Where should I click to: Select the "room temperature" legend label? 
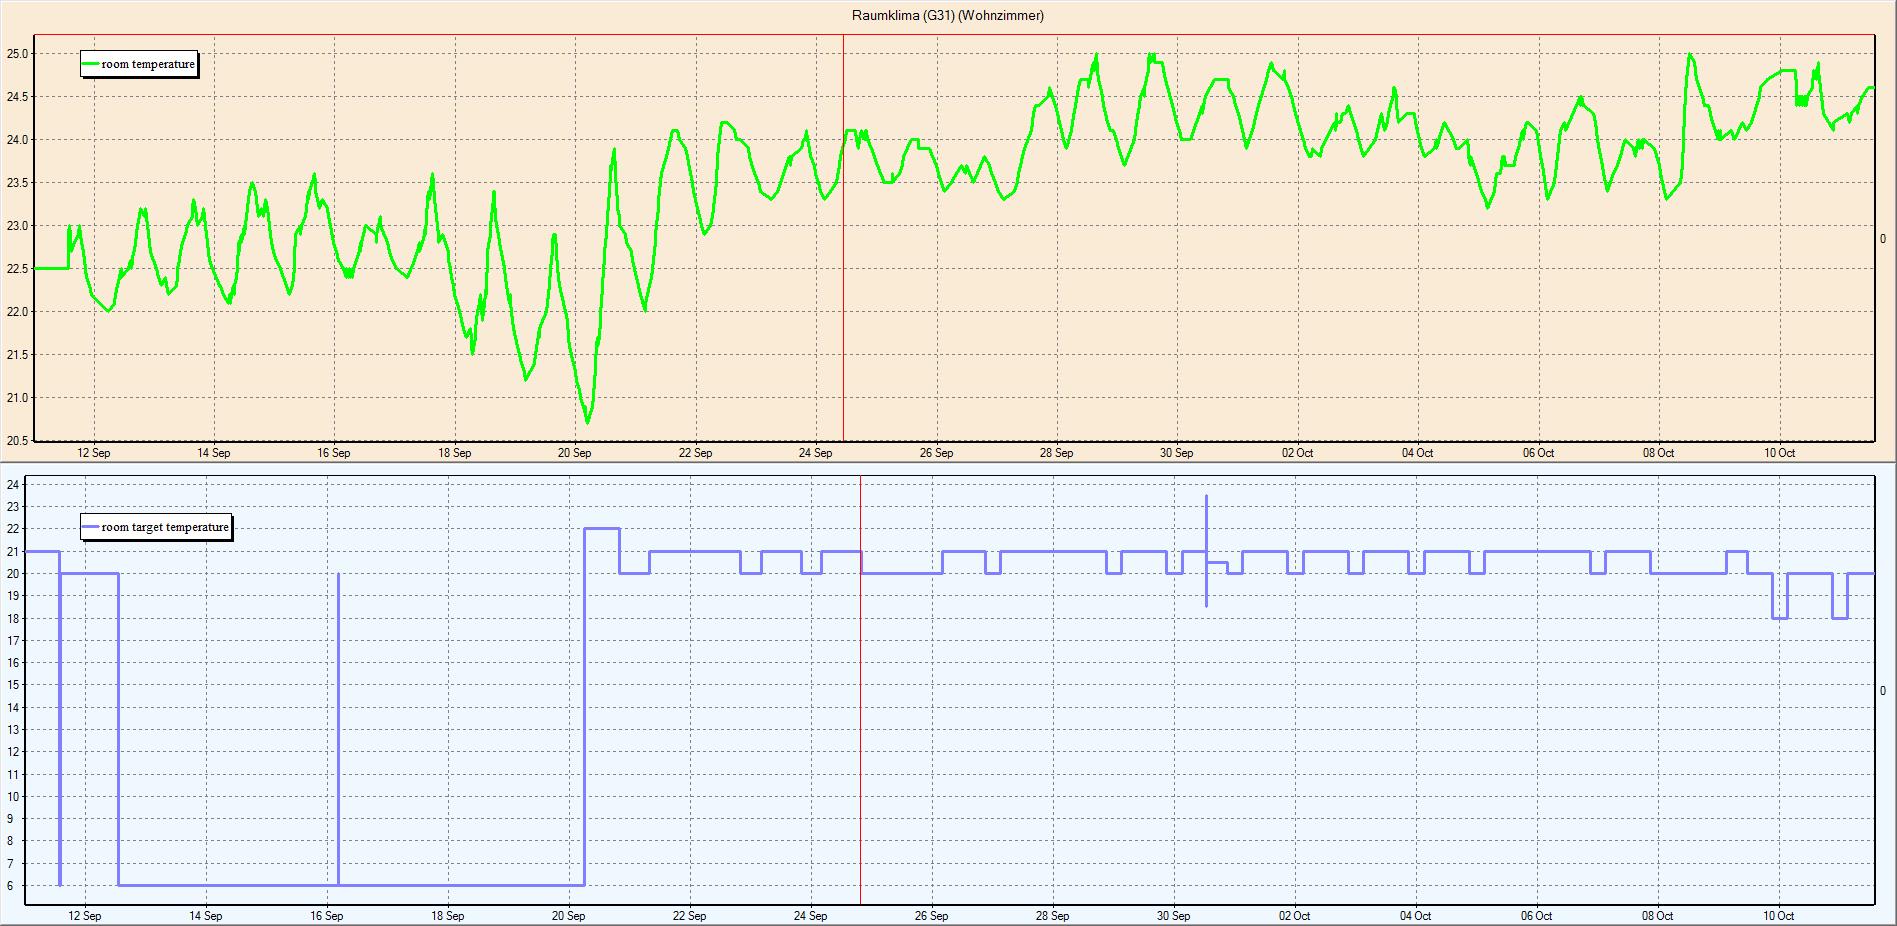pyautogui.click(x=148, y=64)
